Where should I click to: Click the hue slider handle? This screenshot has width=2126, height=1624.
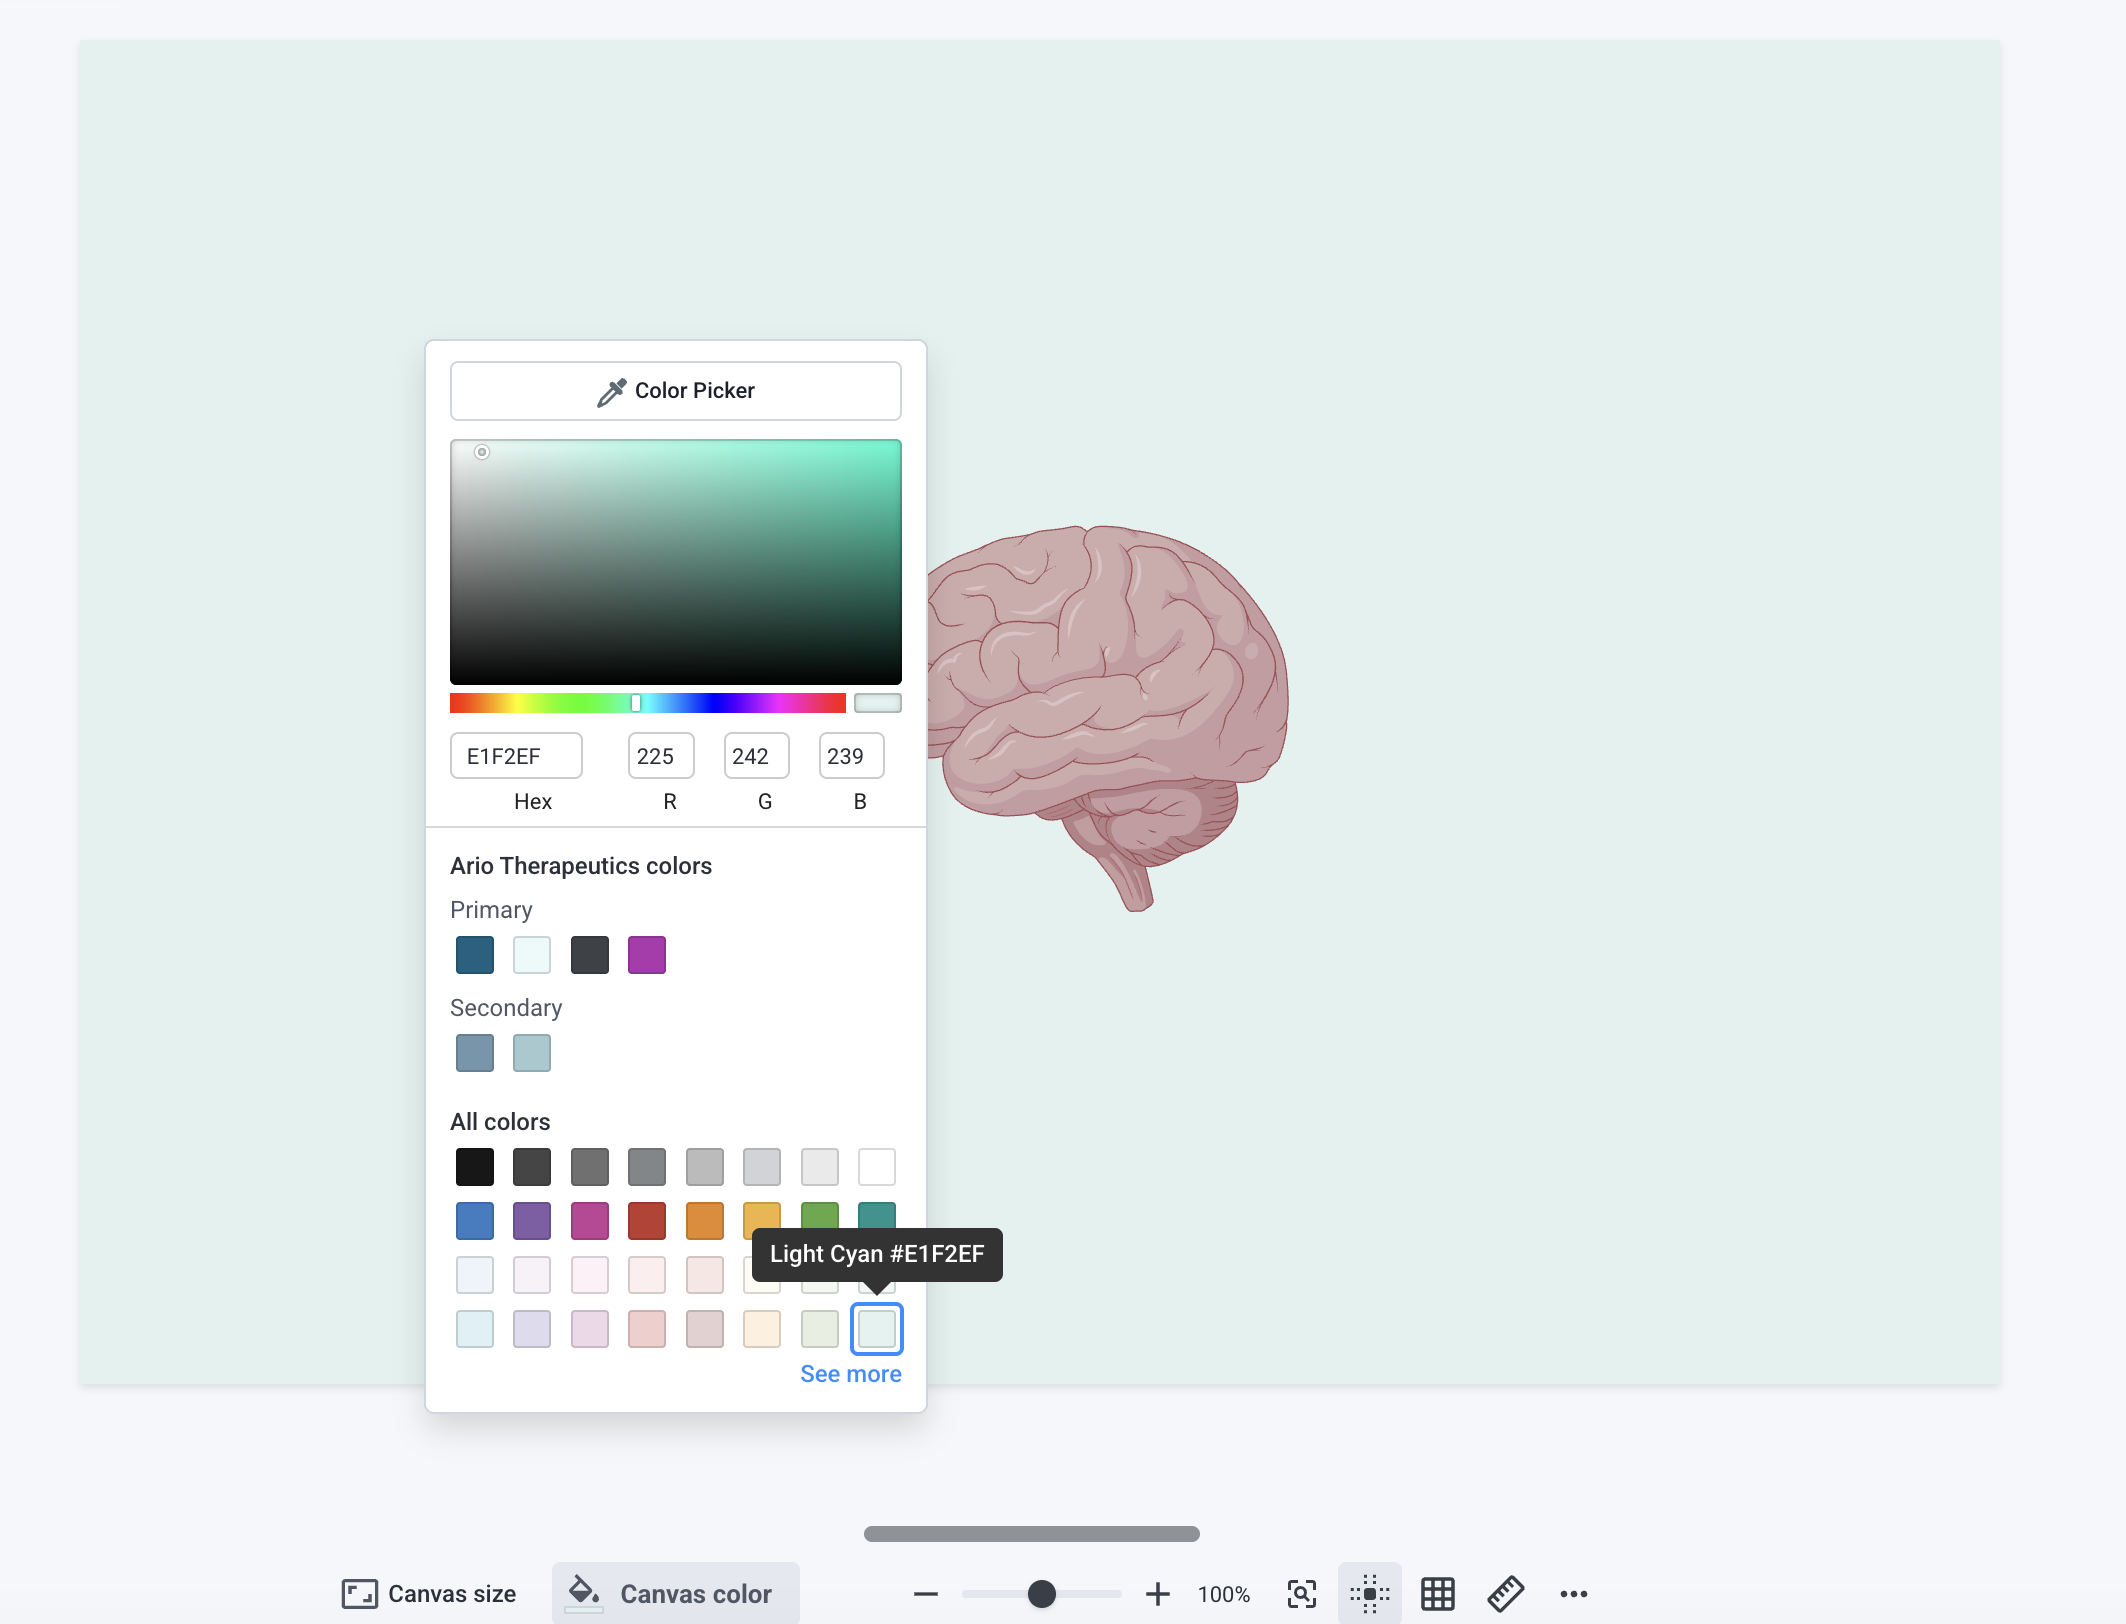tap(636, 703)
